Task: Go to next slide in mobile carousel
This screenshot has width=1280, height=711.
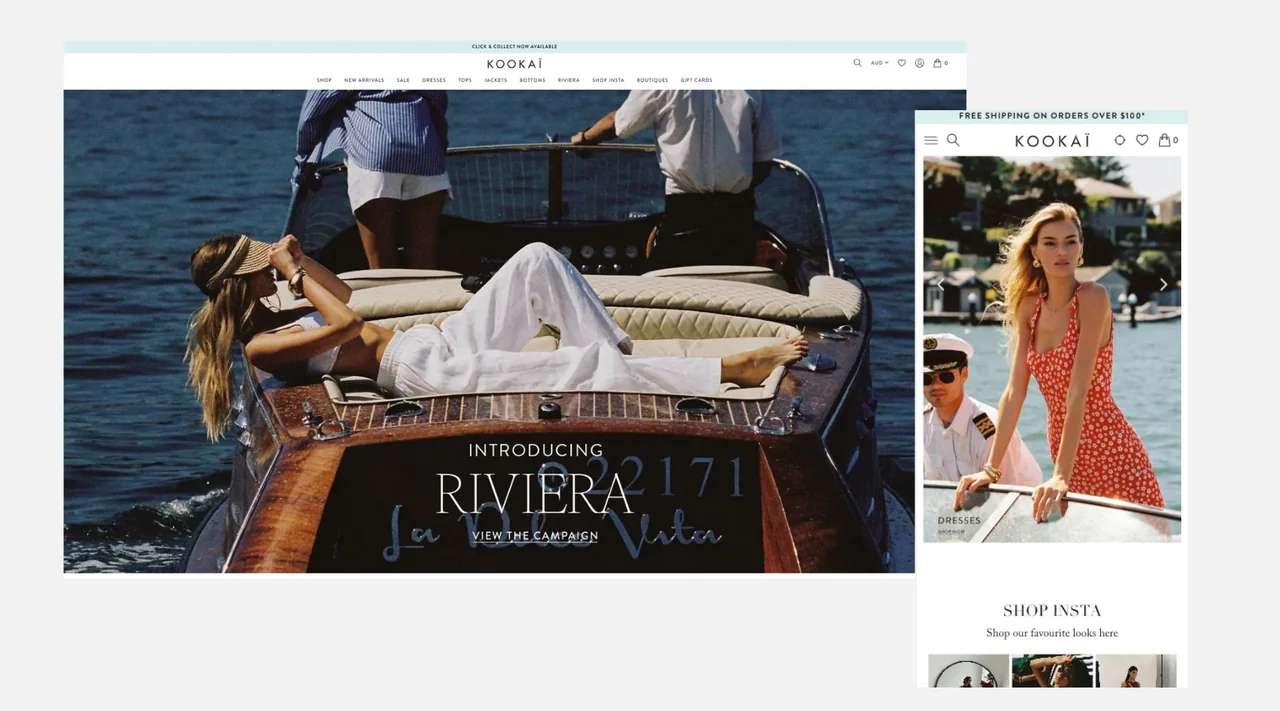Action: 1163,285
